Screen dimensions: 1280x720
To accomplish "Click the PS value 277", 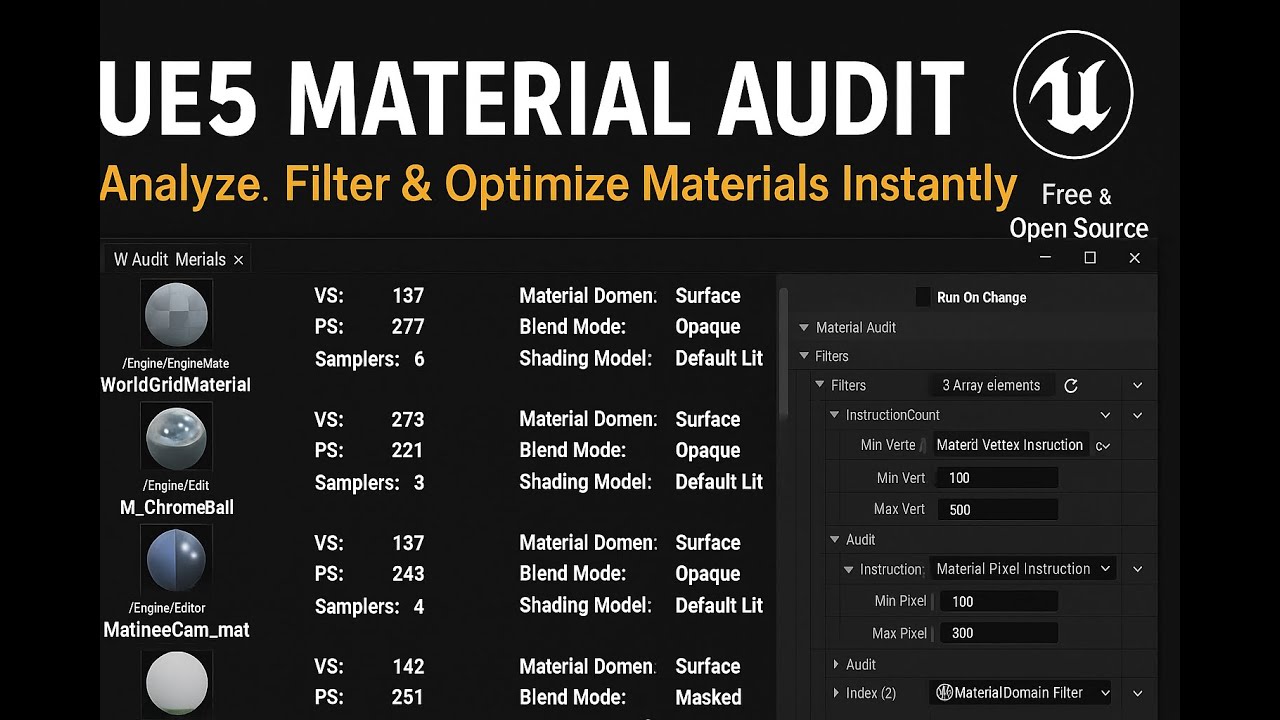I will tap(407, 326).
